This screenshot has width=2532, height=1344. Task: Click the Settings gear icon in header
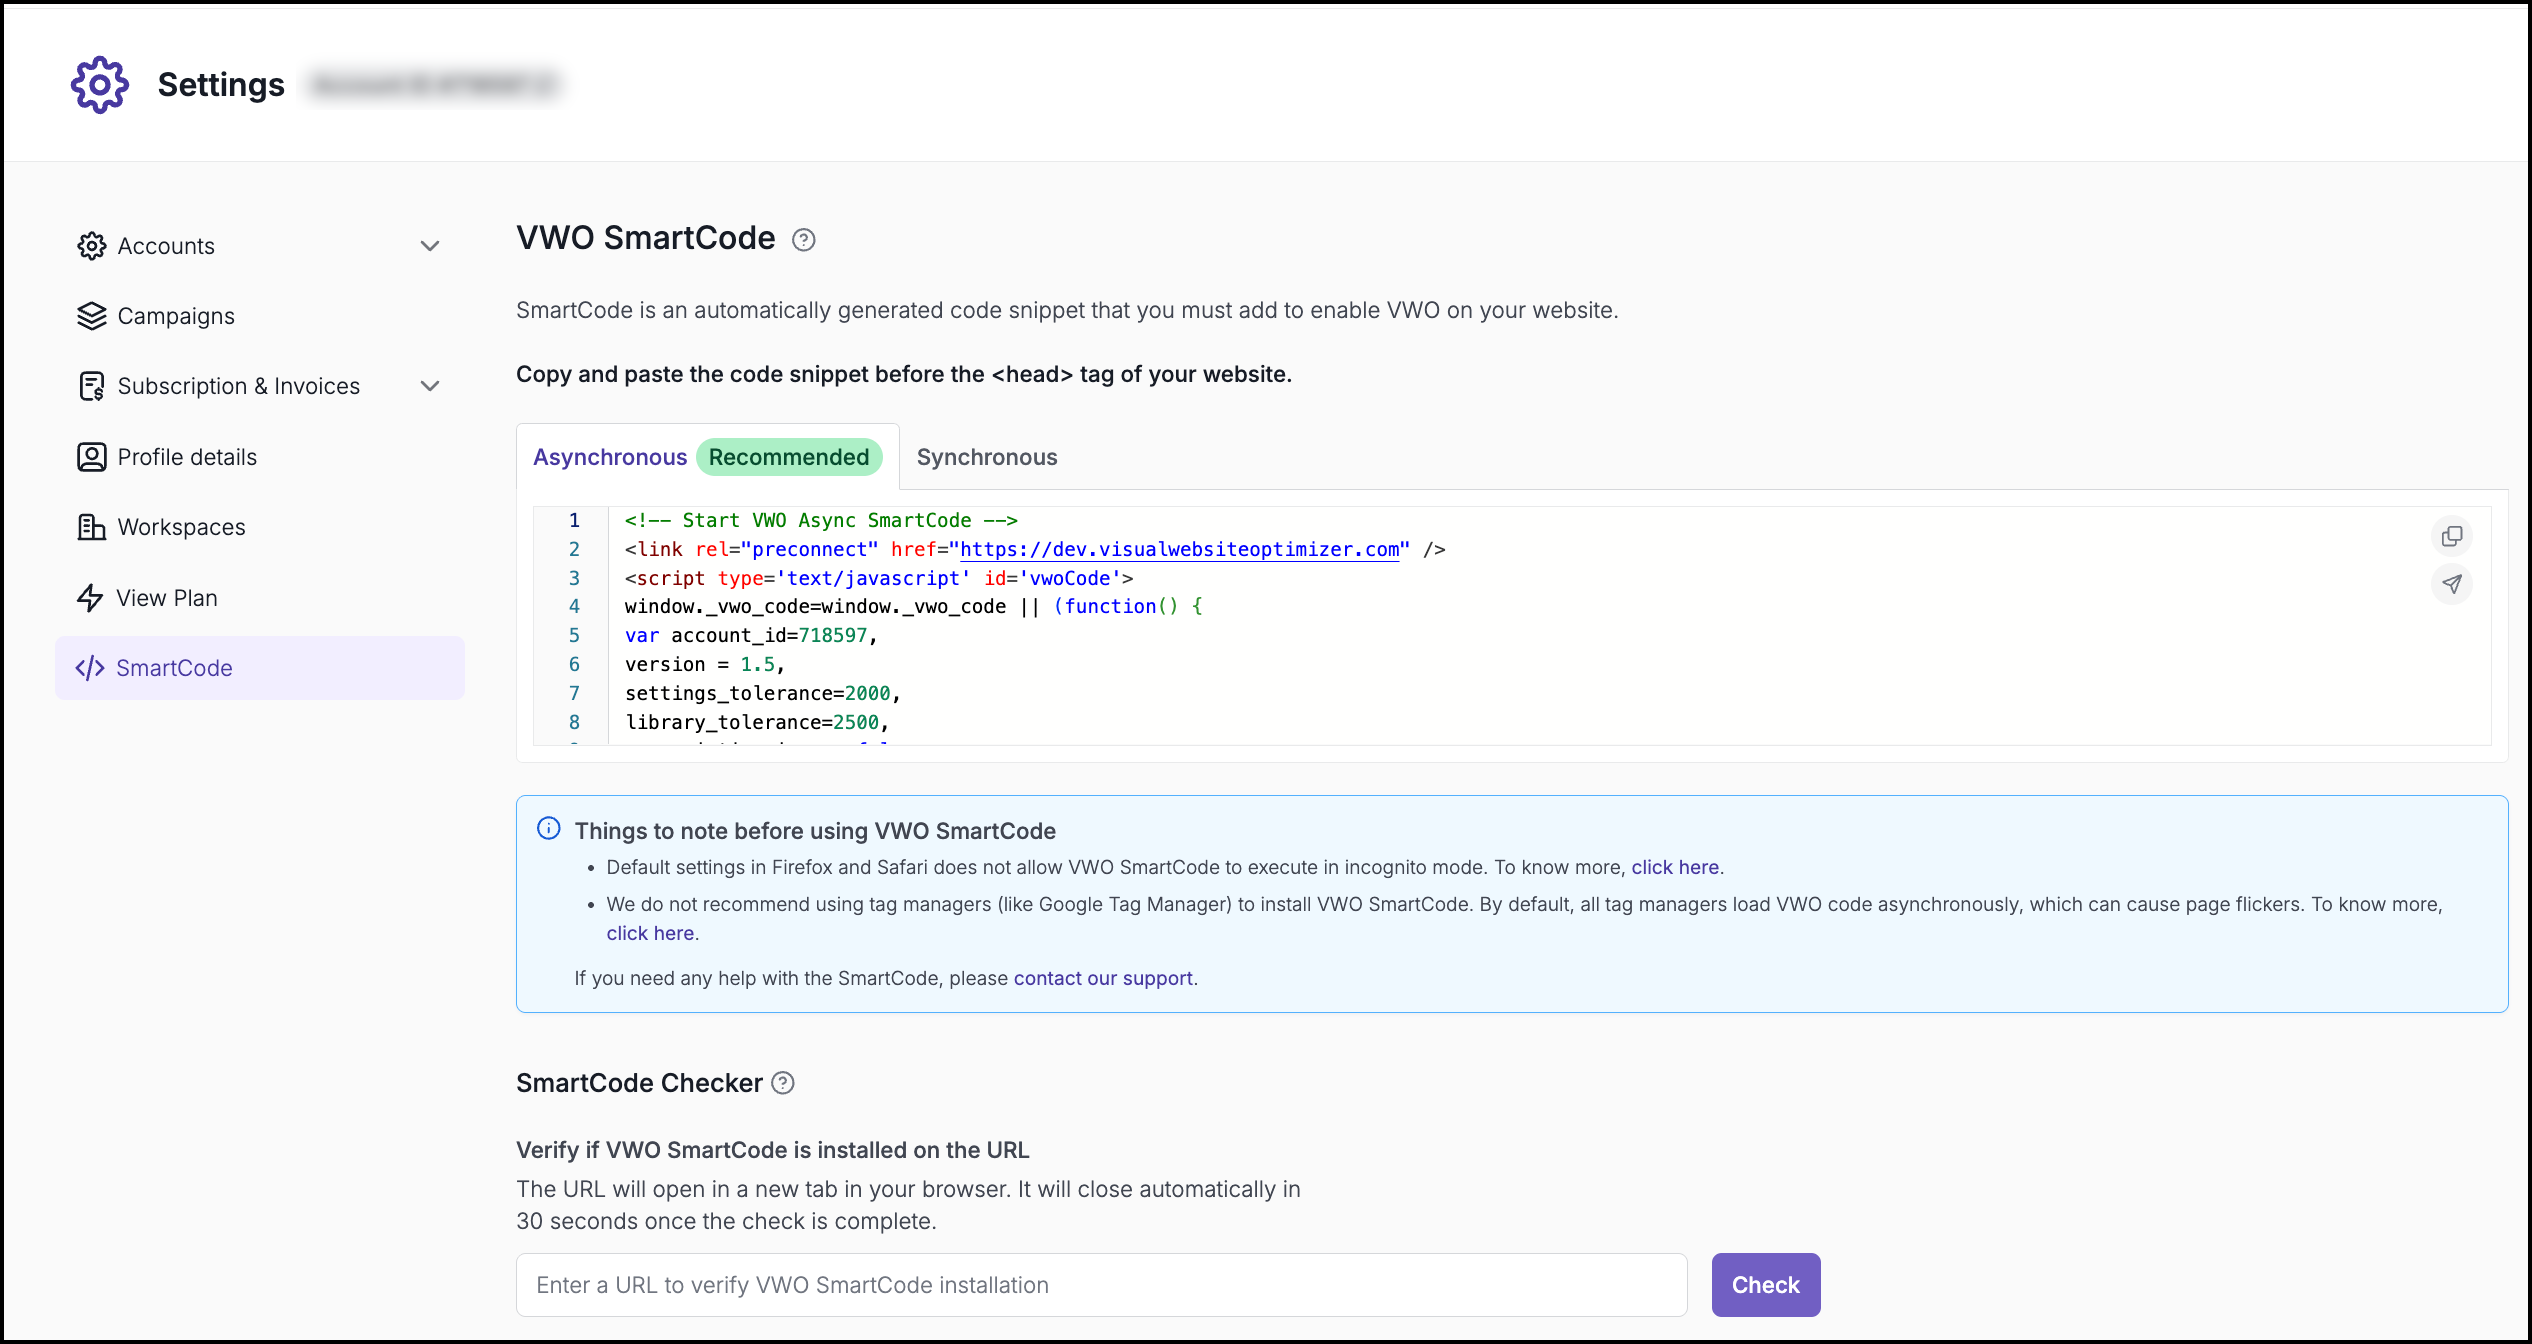(x=100, y=85)
